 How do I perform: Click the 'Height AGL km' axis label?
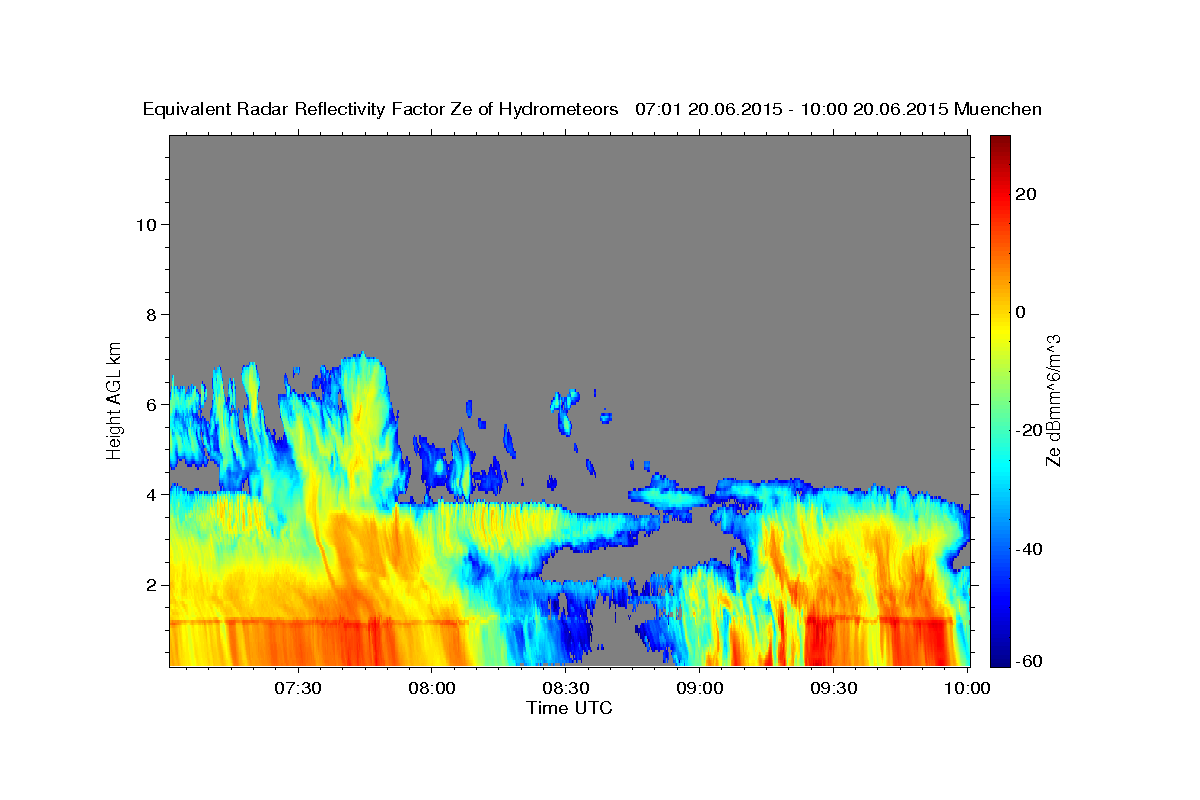[115, 399]
